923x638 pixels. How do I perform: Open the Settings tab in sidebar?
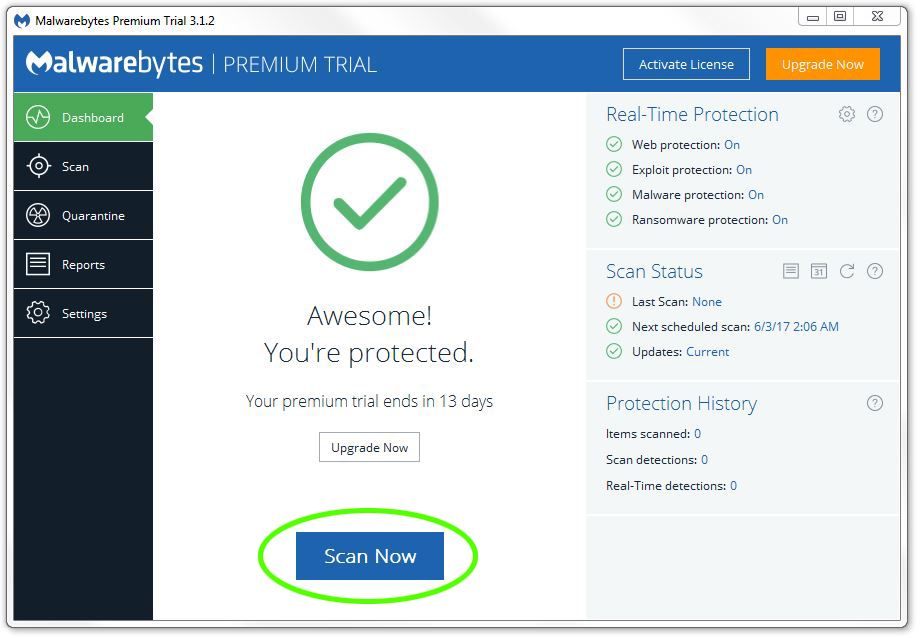[84, 313]
